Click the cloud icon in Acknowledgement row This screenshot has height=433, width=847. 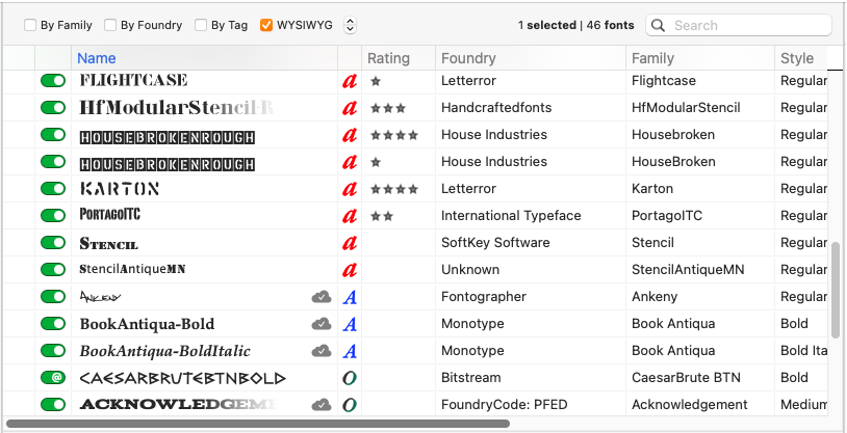(x=321, y=404)
